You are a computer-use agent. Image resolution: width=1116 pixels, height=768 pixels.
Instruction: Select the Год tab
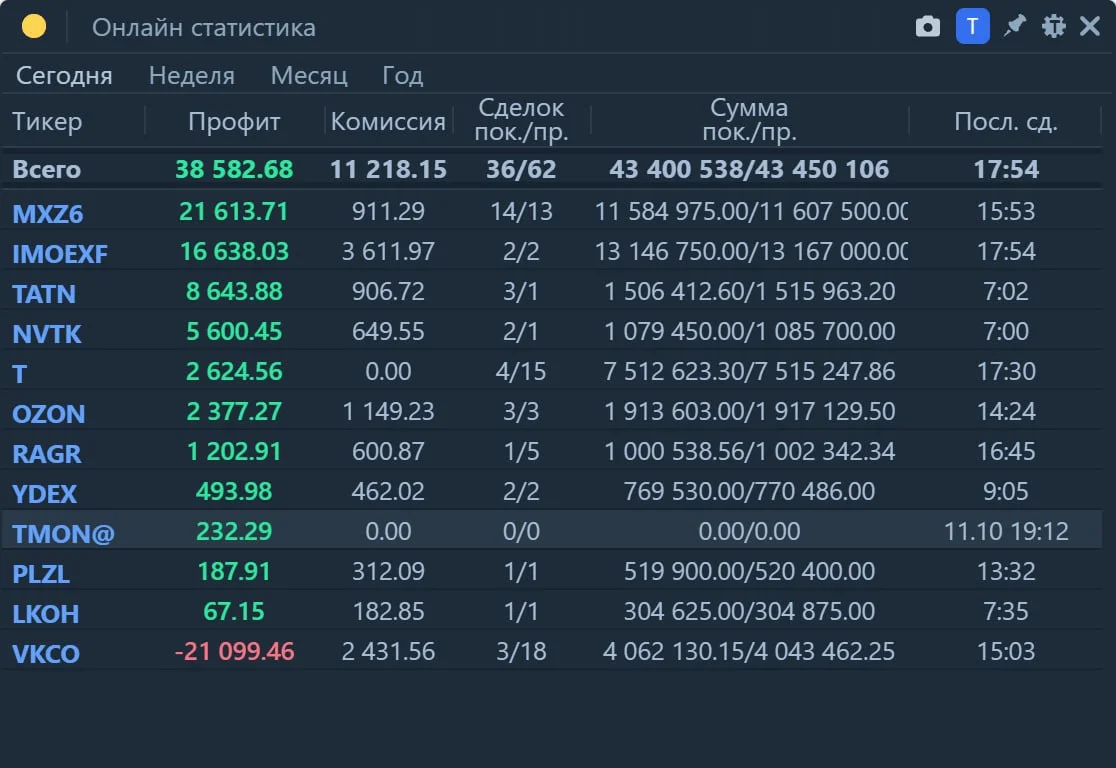(x=403, y=75)
